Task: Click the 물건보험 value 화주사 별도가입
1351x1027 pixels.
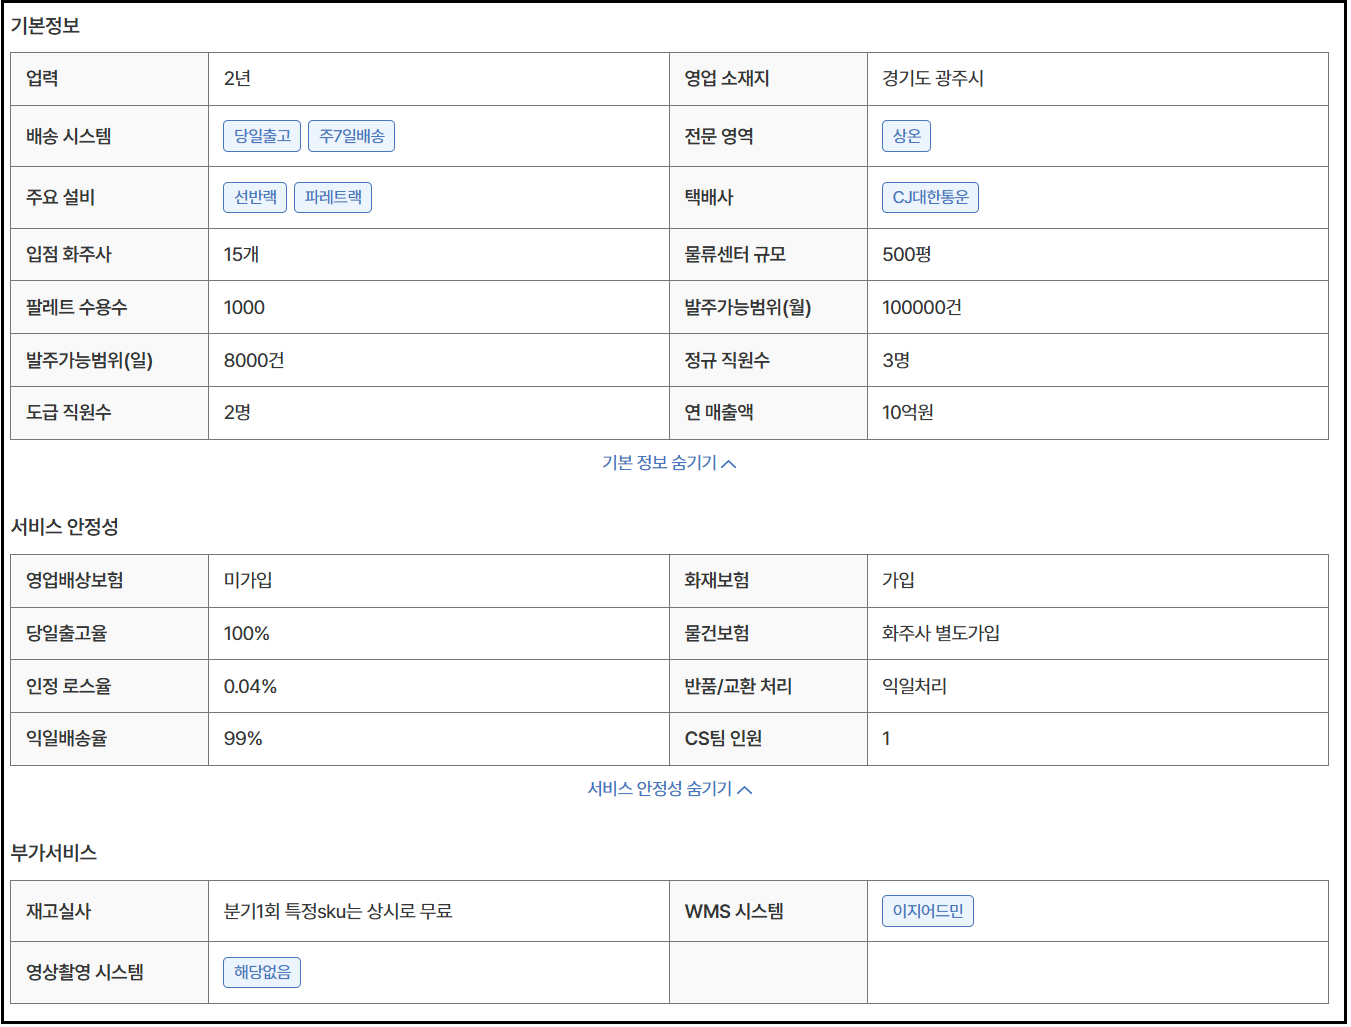Action: coord(941,634)
